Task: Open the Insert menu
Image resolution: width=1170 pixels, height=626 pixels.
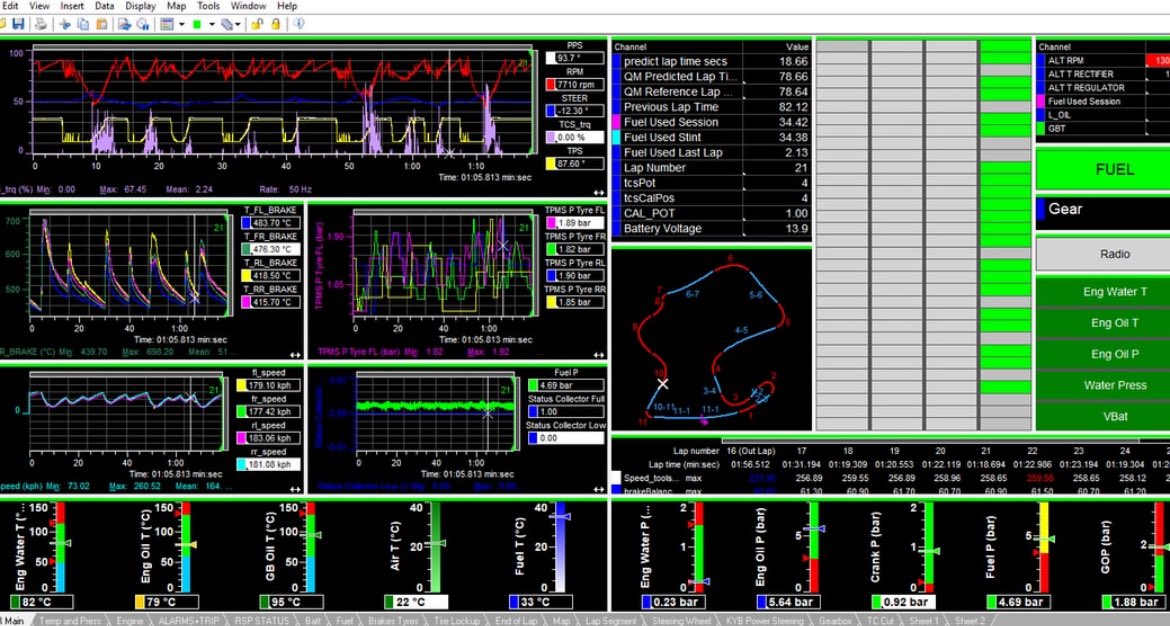Action: point(72,6)
